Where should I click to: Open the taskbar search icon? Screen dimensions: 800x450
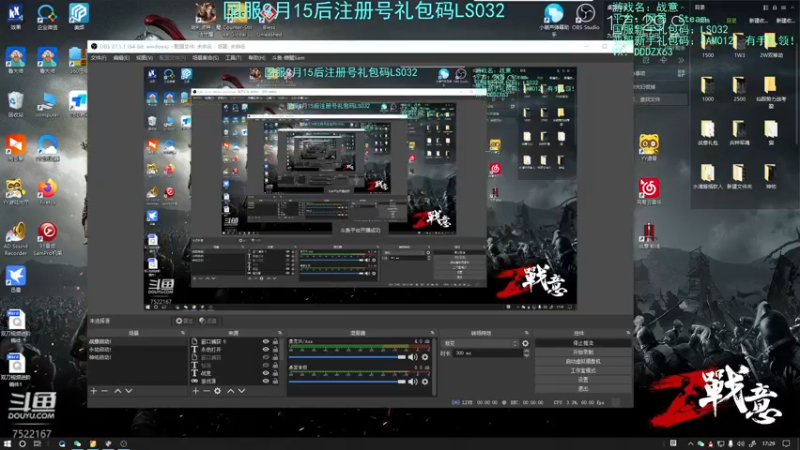coord(22,444)
